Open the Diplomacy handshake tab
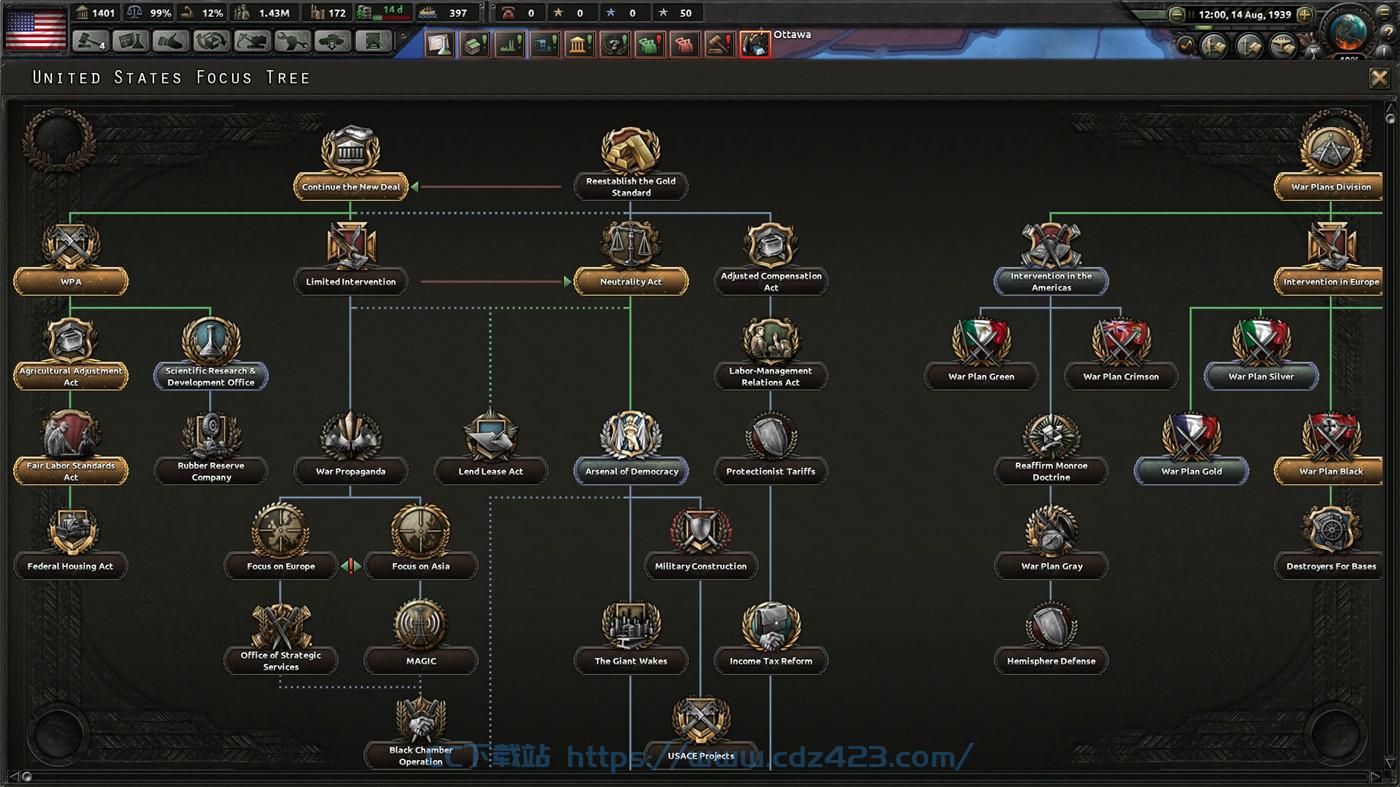1400x787 pixels. (x=171, y=41)
